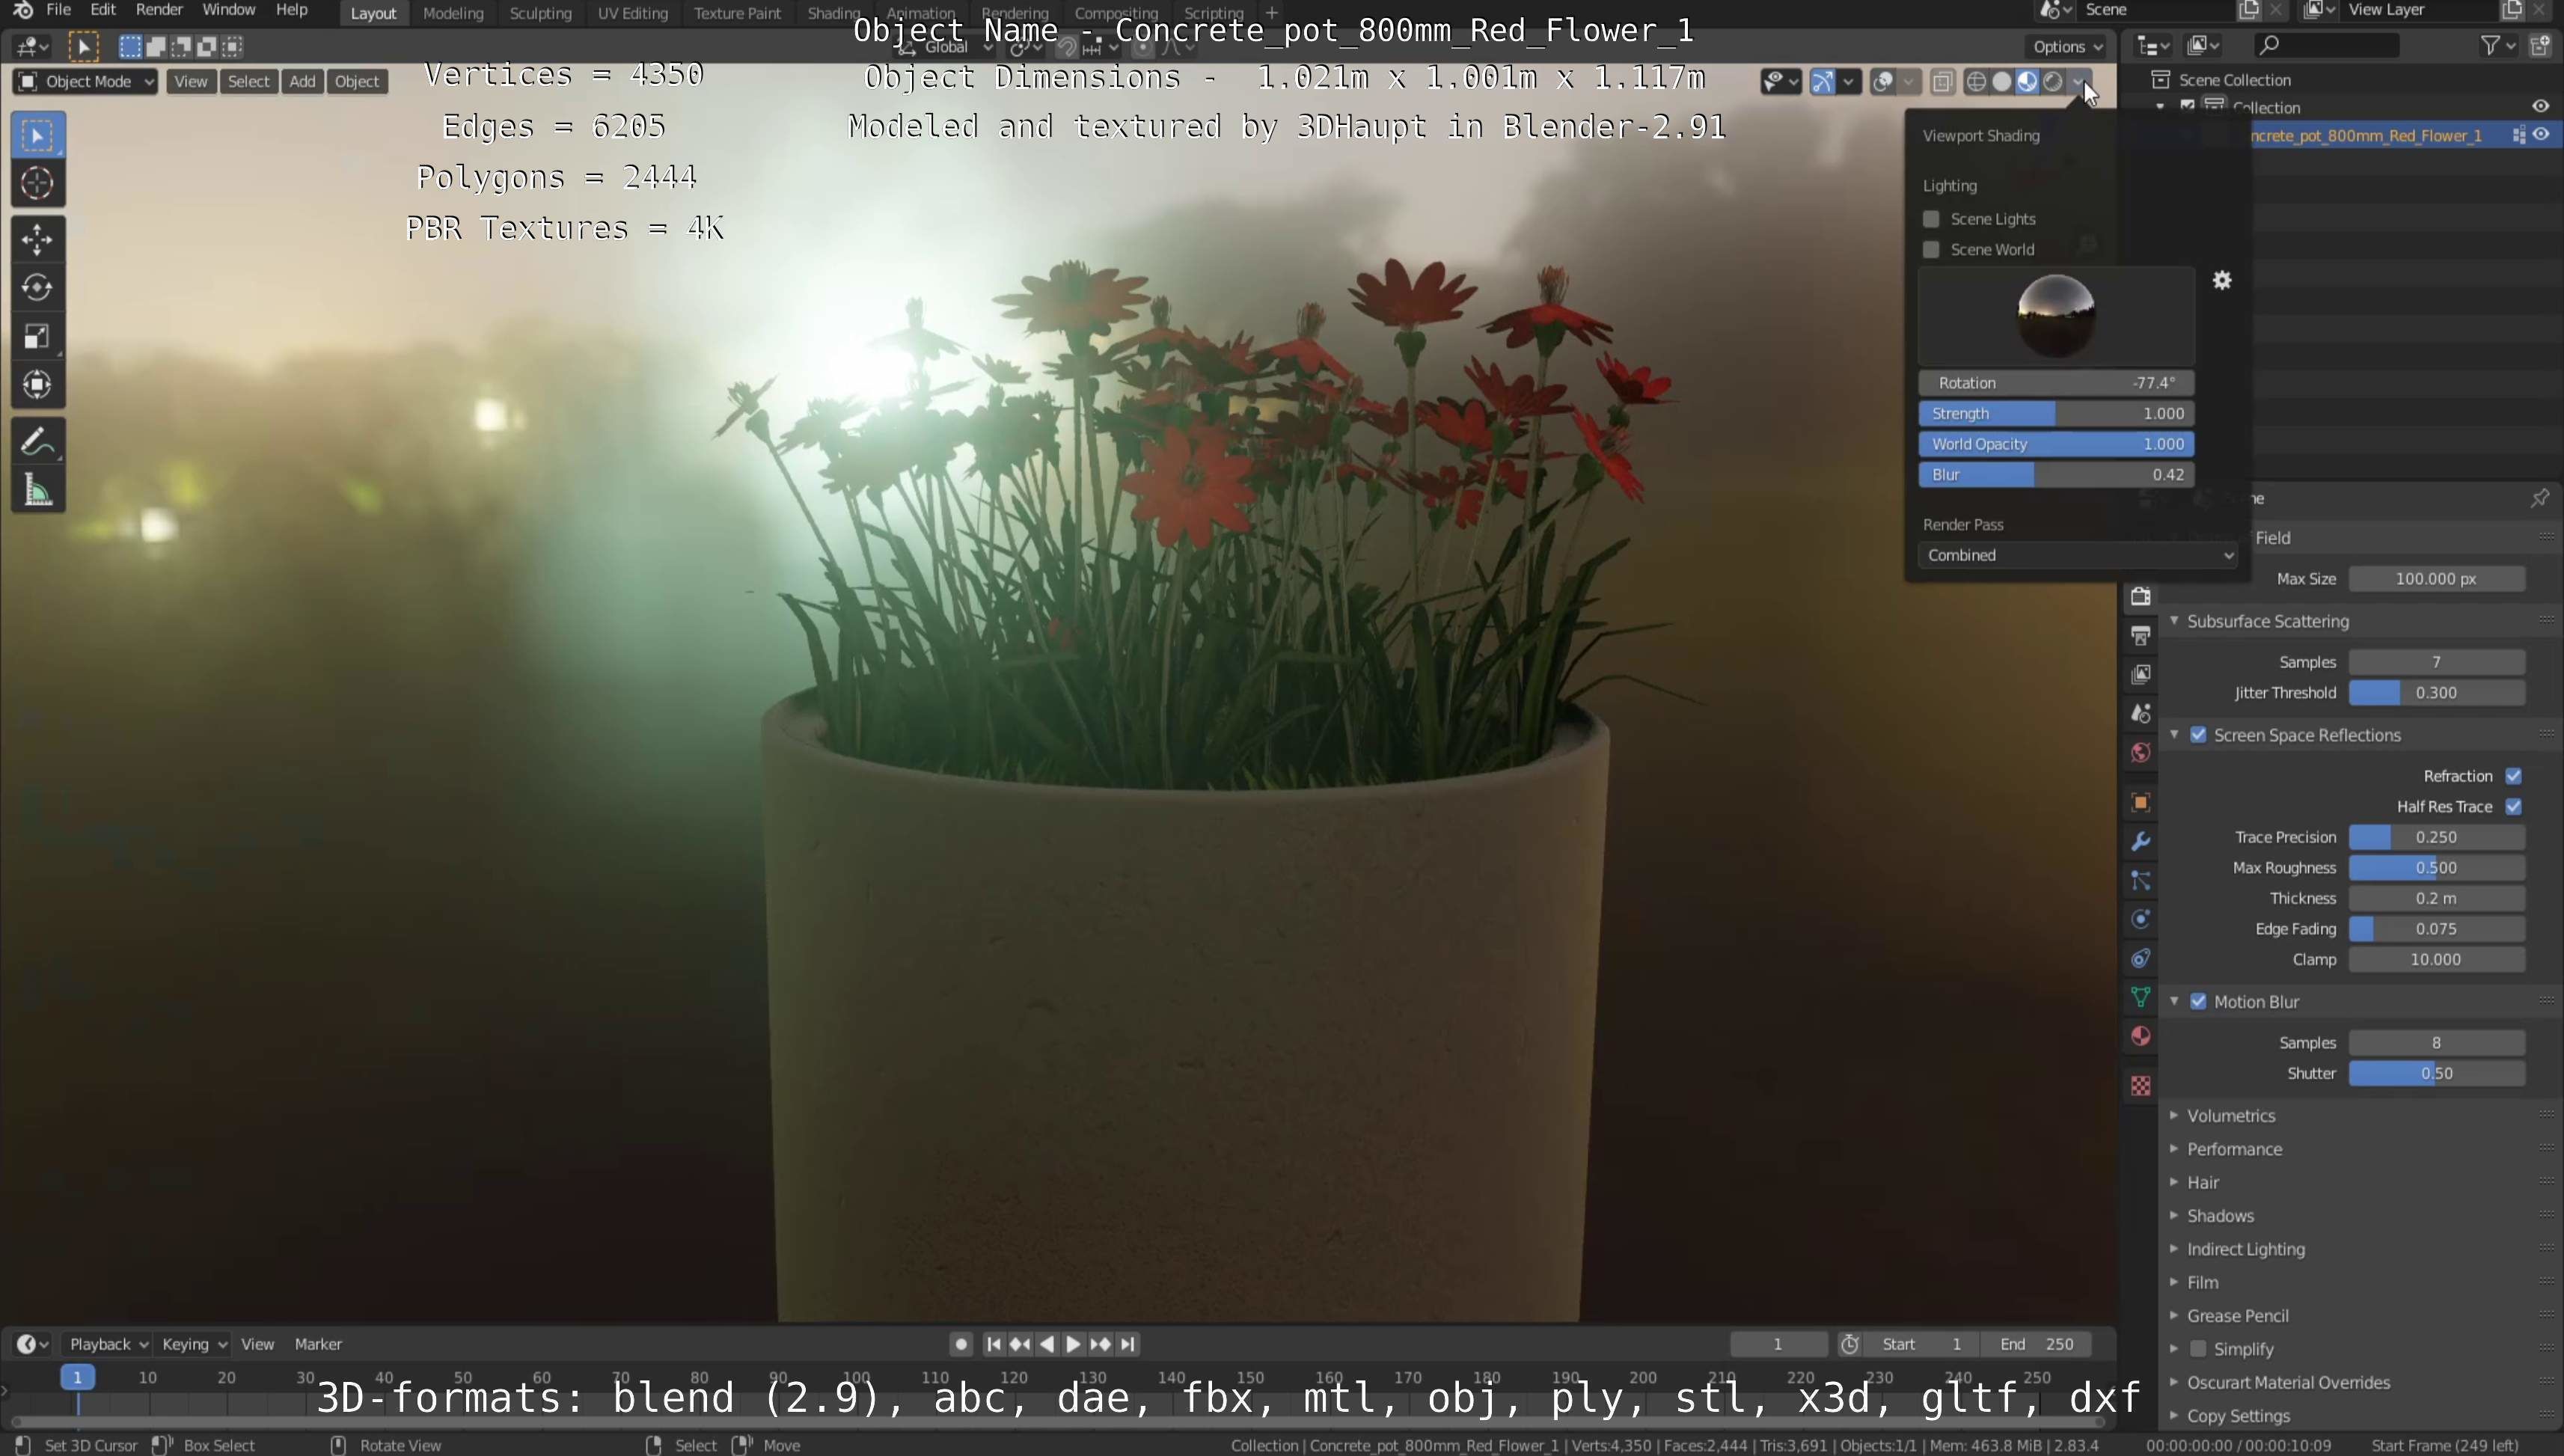Open the Material properties tab icon
The image size is (2564, 1456).
click(x=2140, y=1036)
